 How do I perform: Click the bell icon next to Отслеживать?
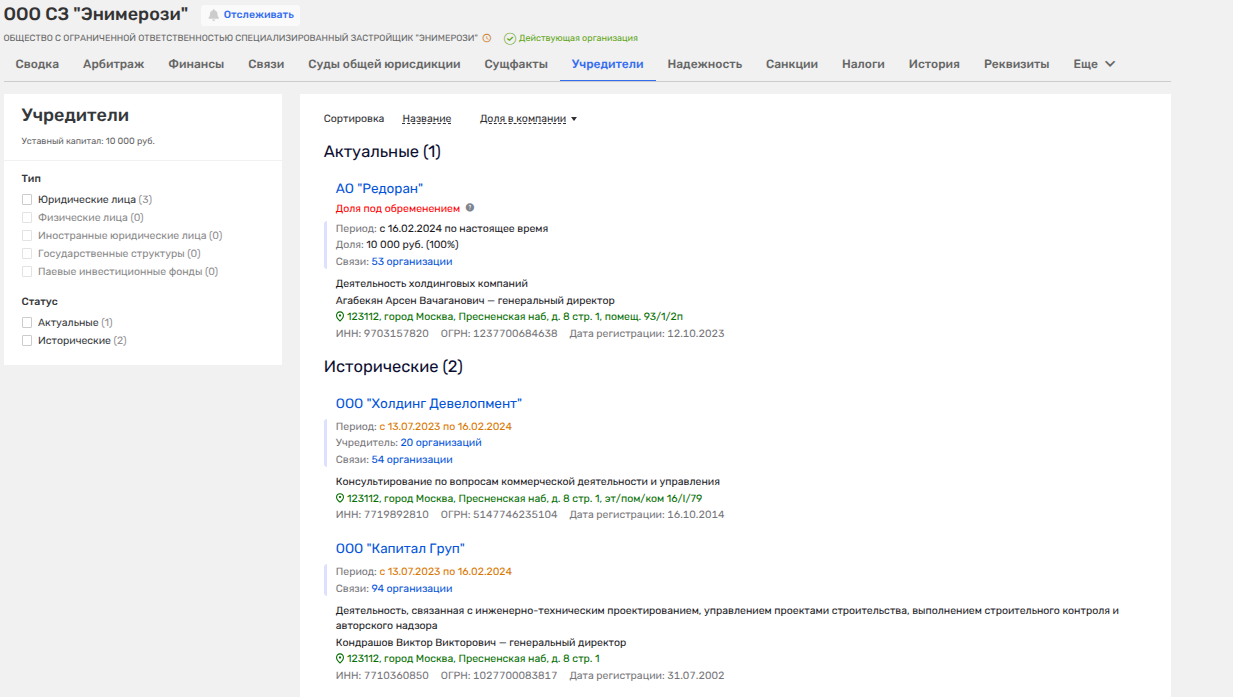(x=213, y=15)
